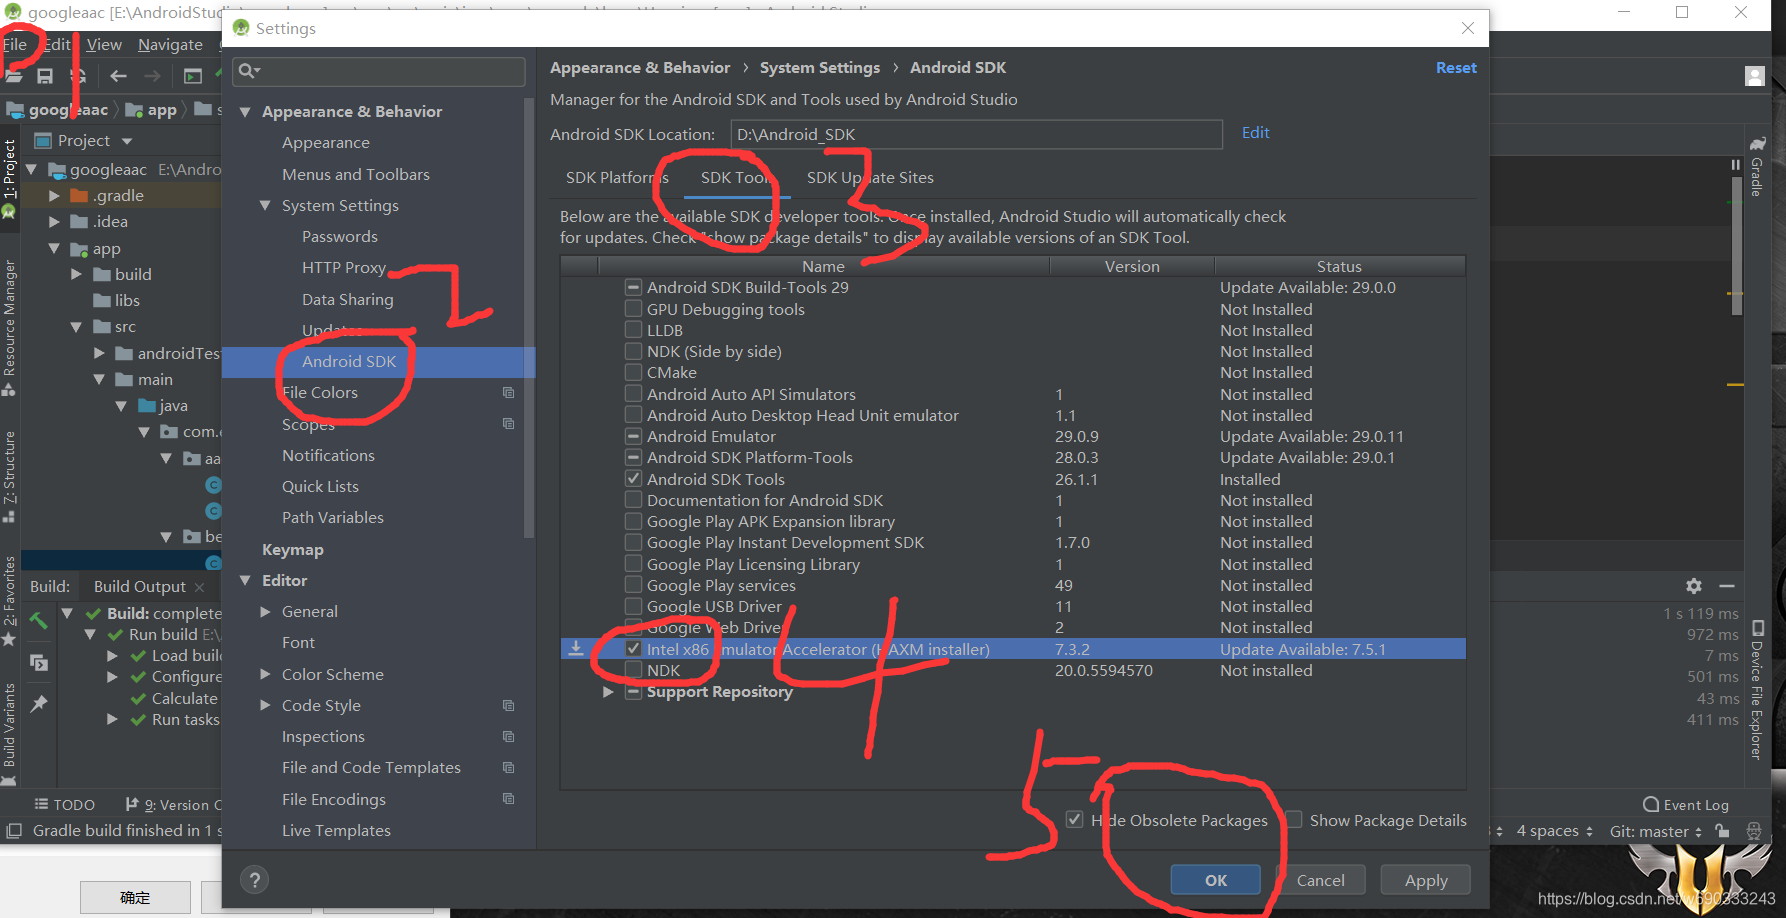1786x918 pixels.
Task: Check the NDK (Side by side) checkbox
Action: tap(633, 351)
